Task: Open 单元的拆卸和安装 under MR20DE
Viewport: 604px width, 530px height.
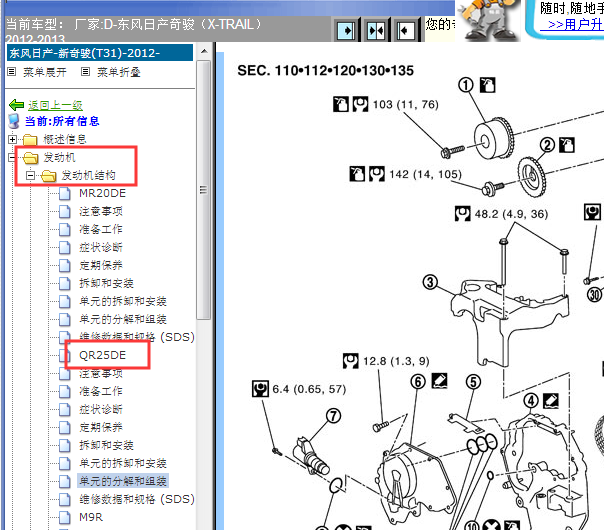Action: [x=123, y=301]
